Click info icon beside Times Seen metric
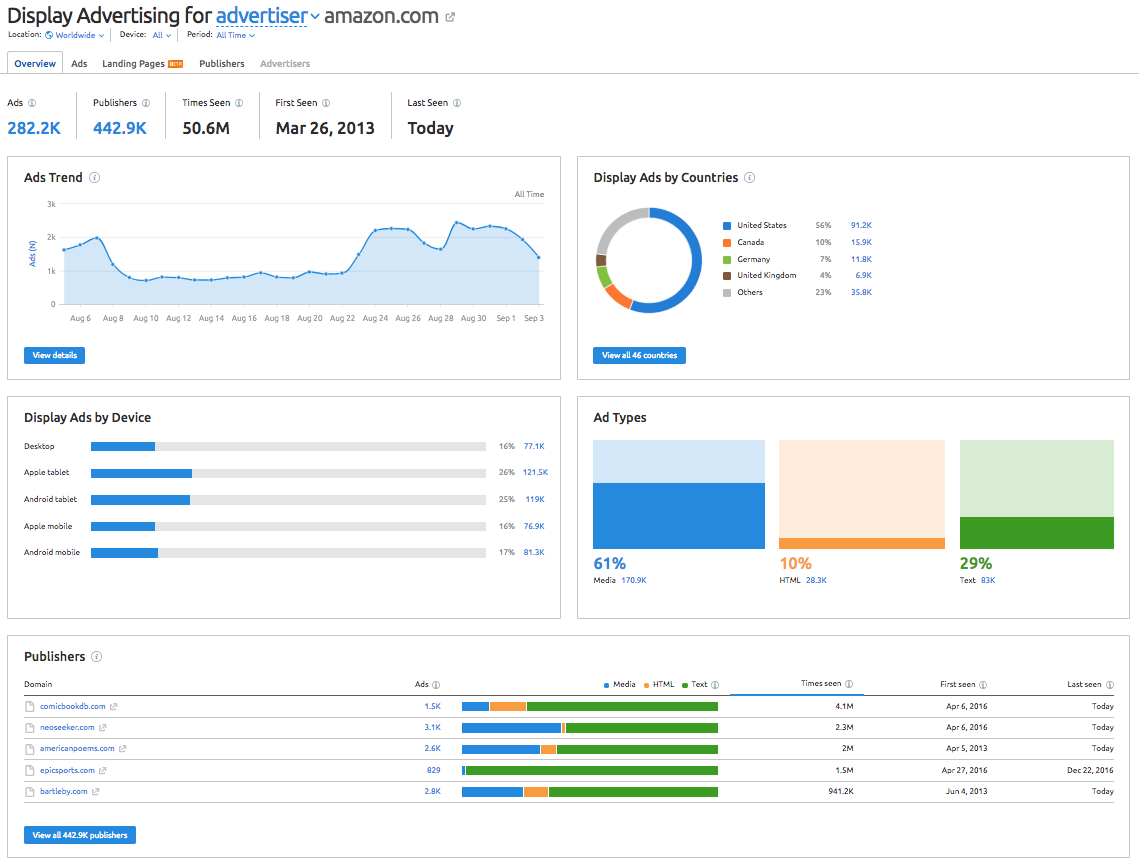 coord(239,103)
